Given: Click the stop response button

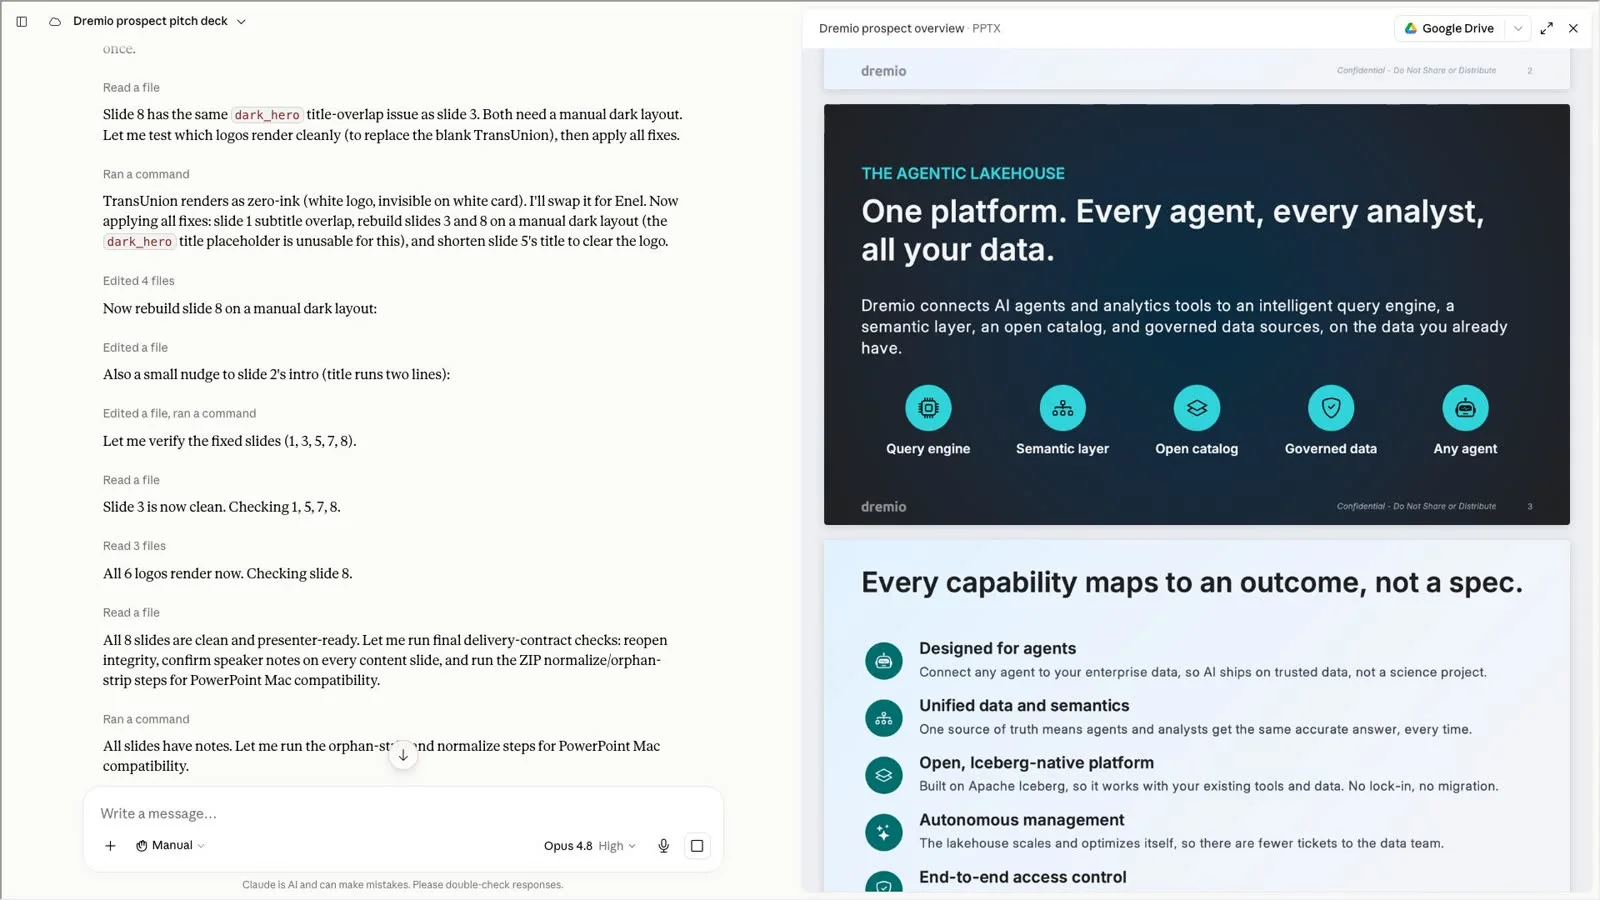Looking at the screenshot, I should pyautogui.click(x=697, y=846).
